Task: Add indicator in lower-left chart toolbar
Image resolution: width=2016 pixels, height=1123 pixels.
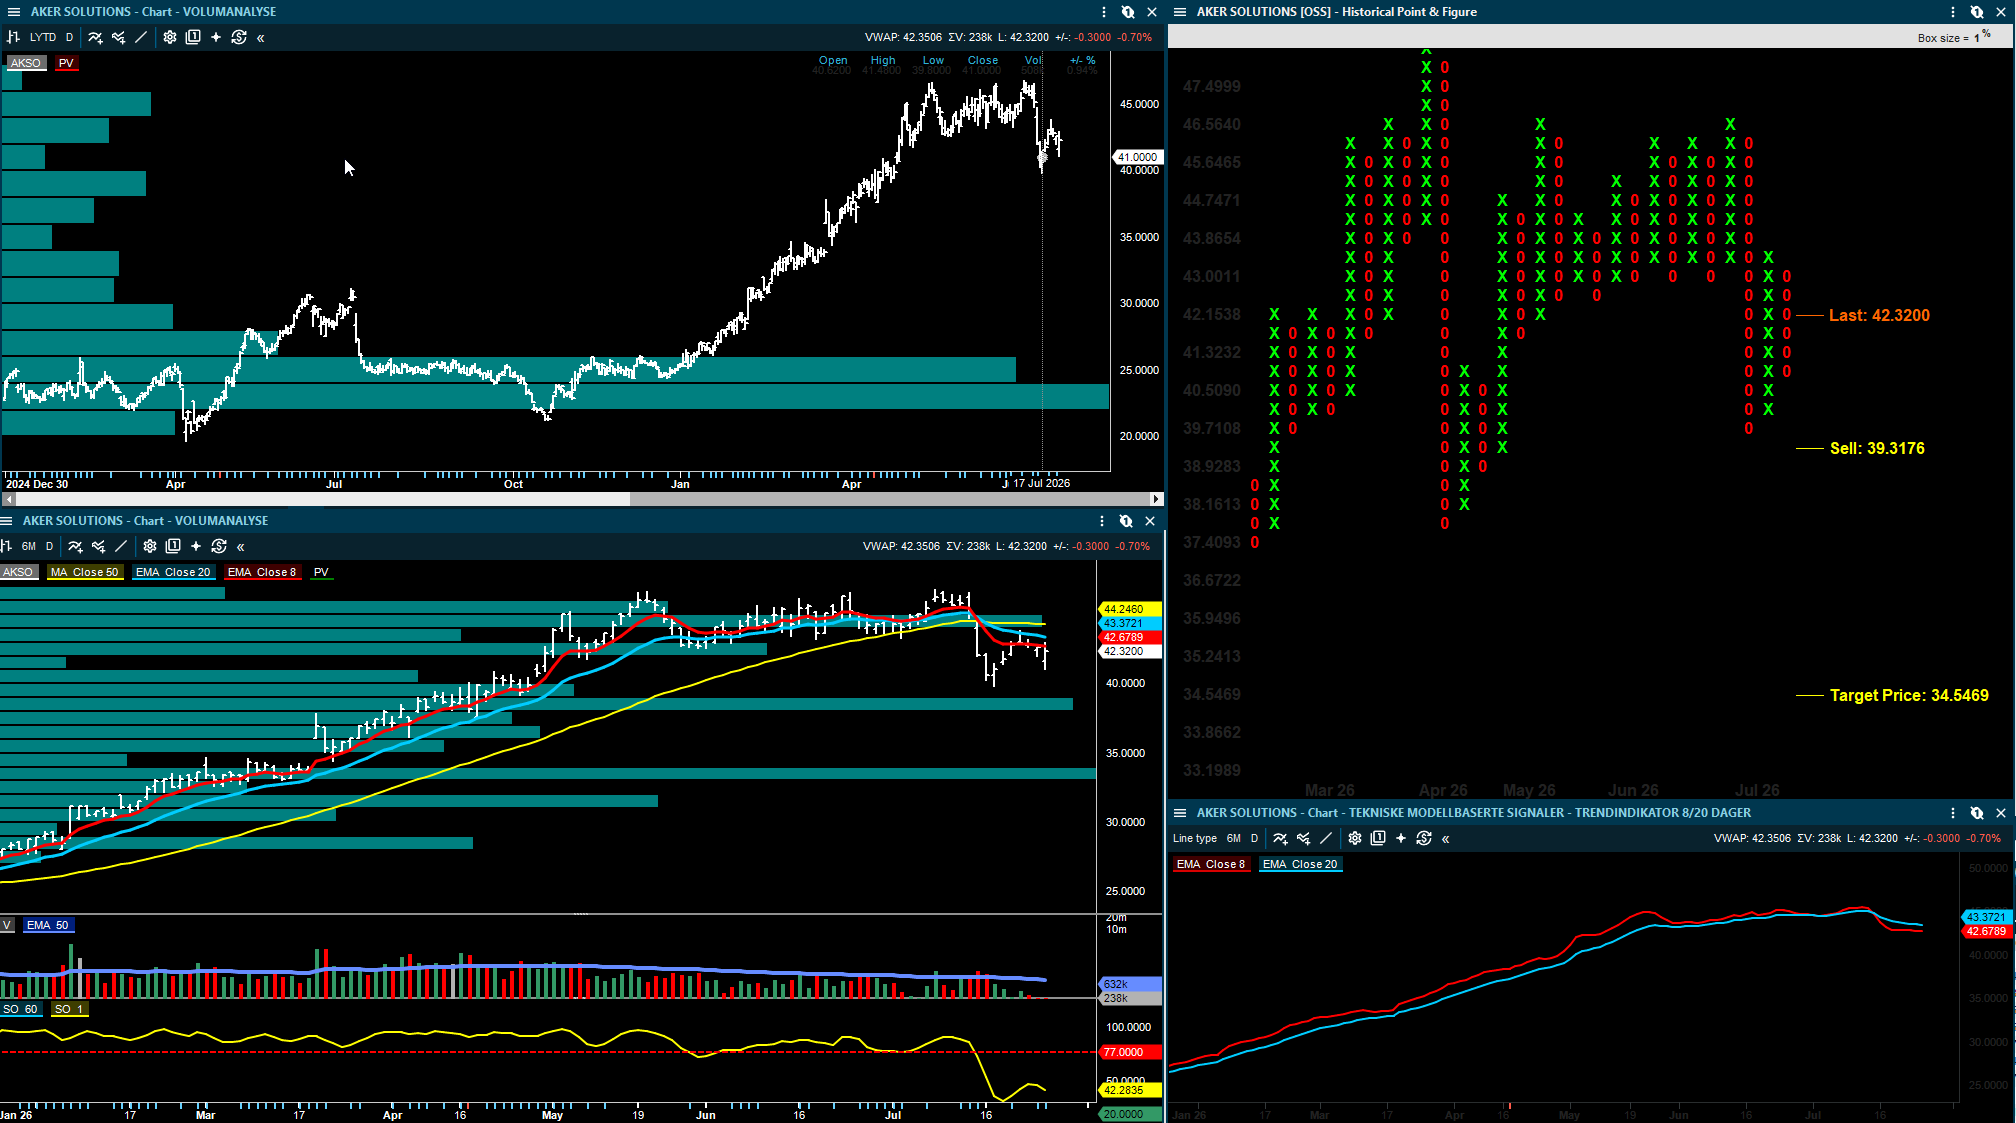Action: pyautogui.click(x=75, y=546)
